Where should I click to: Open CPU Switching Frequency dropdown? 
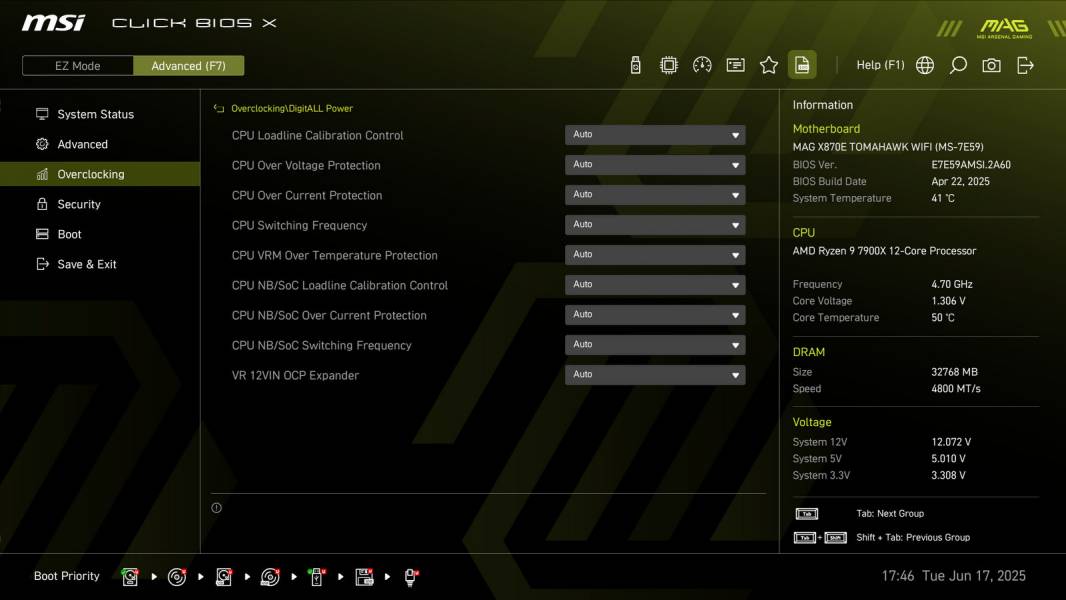(655, 224)
